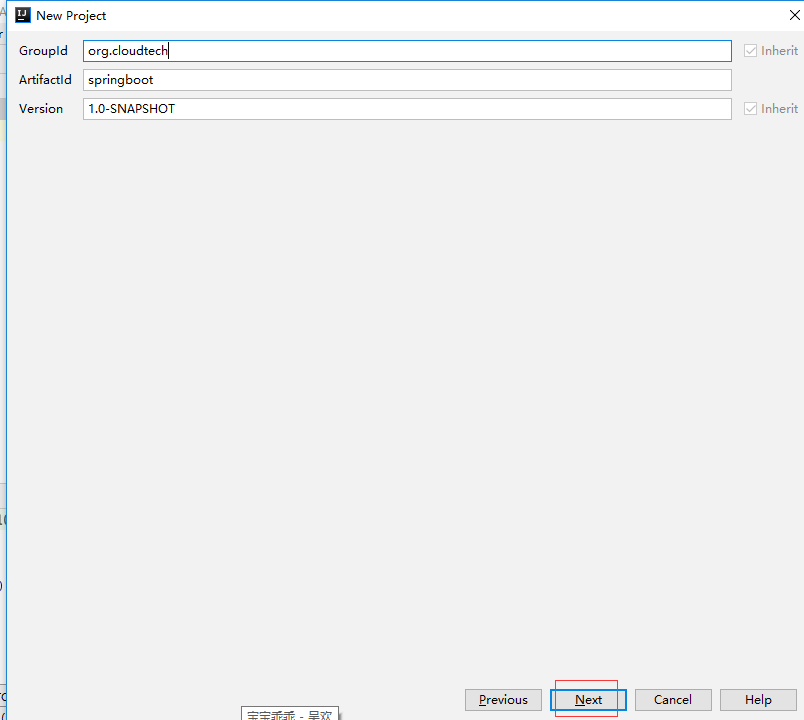Toggle the Inherit checkbox beside GroupId
This screenshot has height=720, width=804.
pyautogui.click(x=750, y=51)
